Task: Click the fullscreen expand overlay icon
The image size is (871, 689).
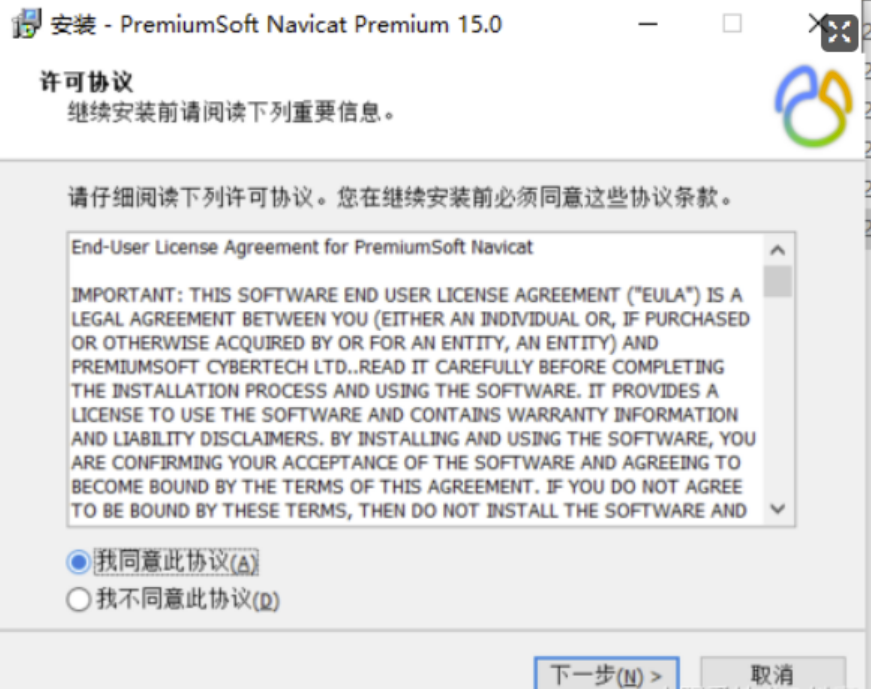Action: (x=839, y=33)
